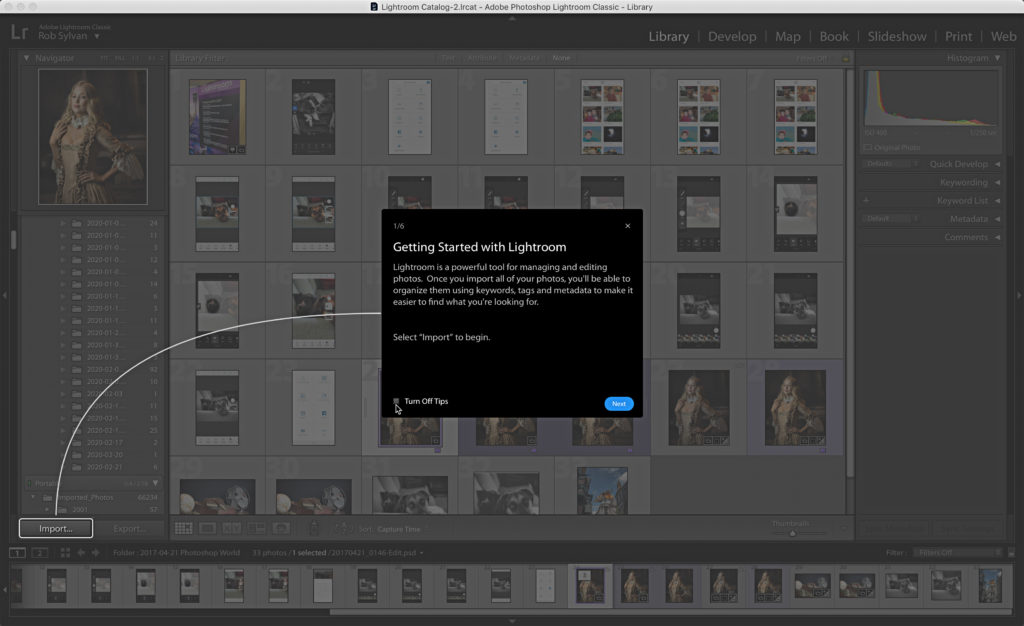Image resolution: width=1024 pixels, height=626 pixels.
Task: Collapse the Navigator panel
Action: coord(26,58)
